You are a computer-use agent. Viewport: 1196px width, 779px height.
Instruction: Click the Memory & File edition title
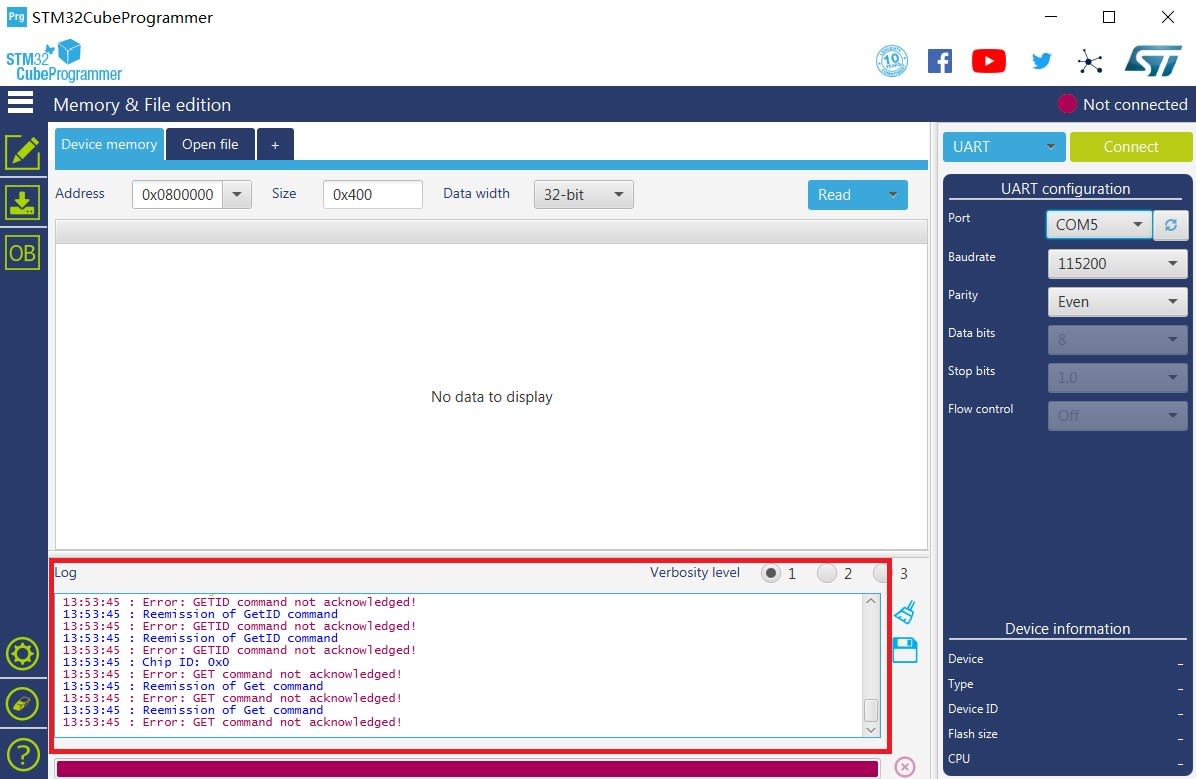click(x=142, y=105)
